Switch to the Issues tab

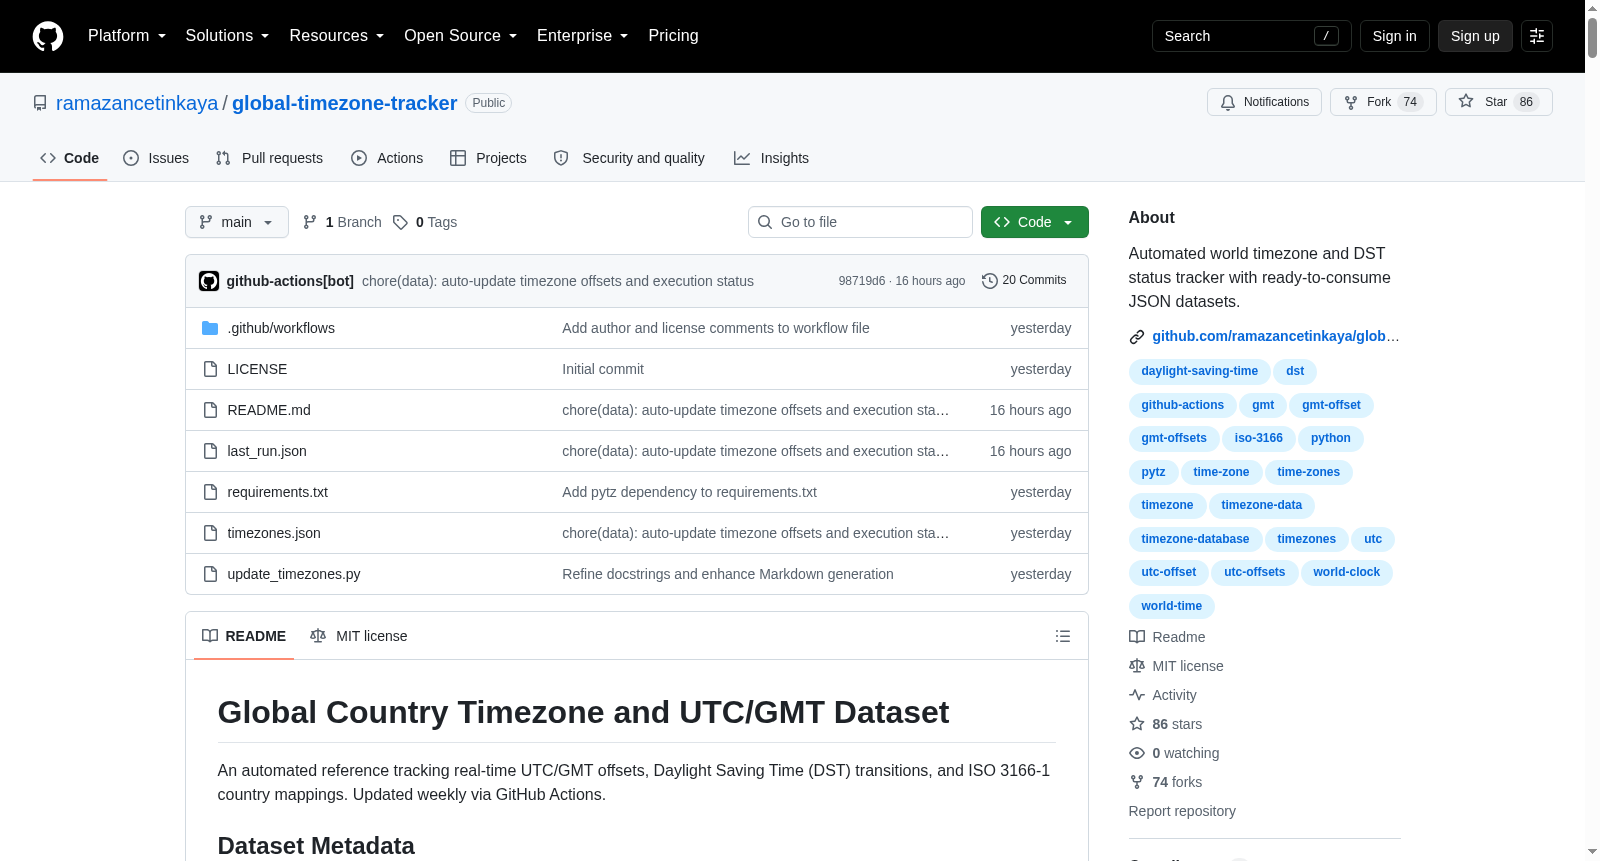point(156,158)
